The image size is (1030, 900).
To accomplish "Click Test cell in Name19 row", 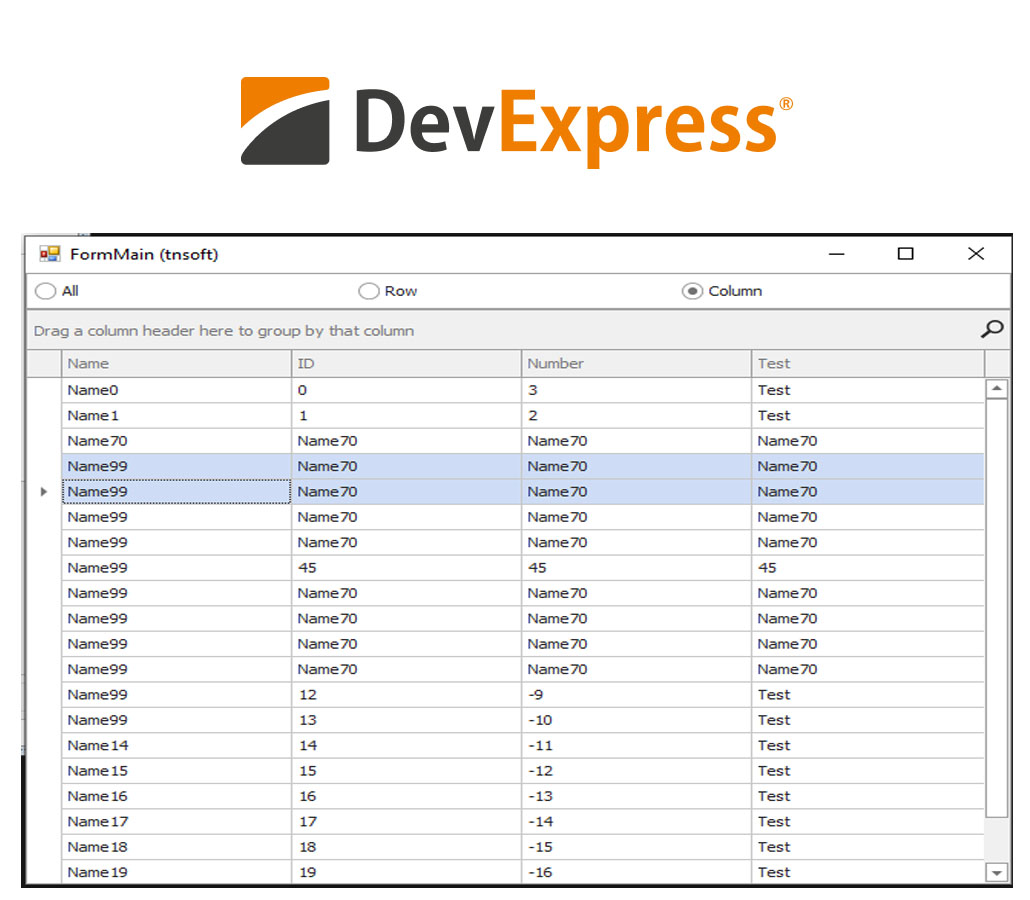I will coord(867,872).
